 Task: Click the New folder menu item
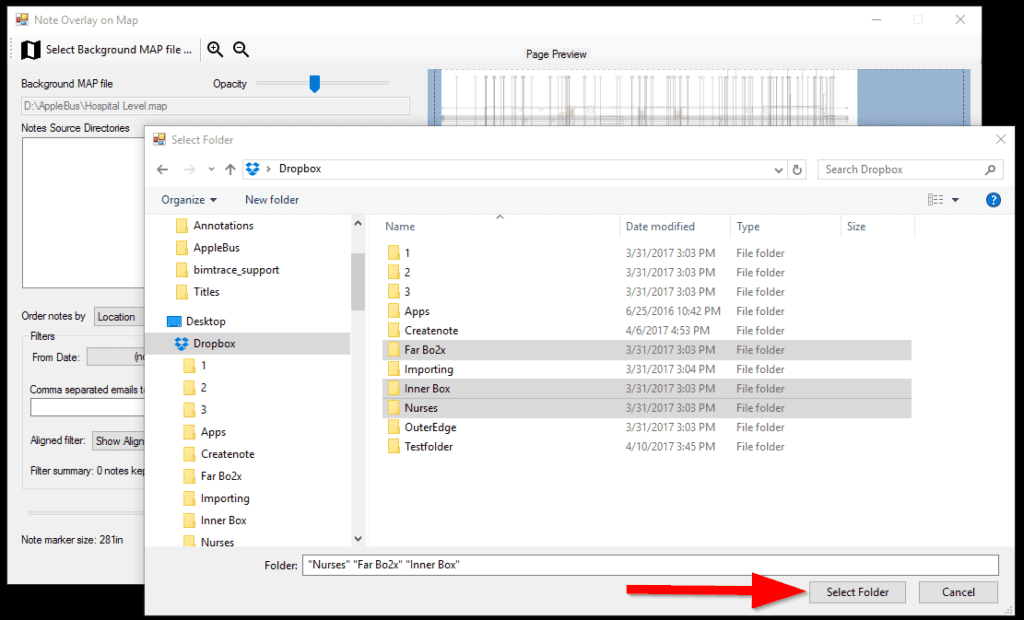tap(272, 200)
